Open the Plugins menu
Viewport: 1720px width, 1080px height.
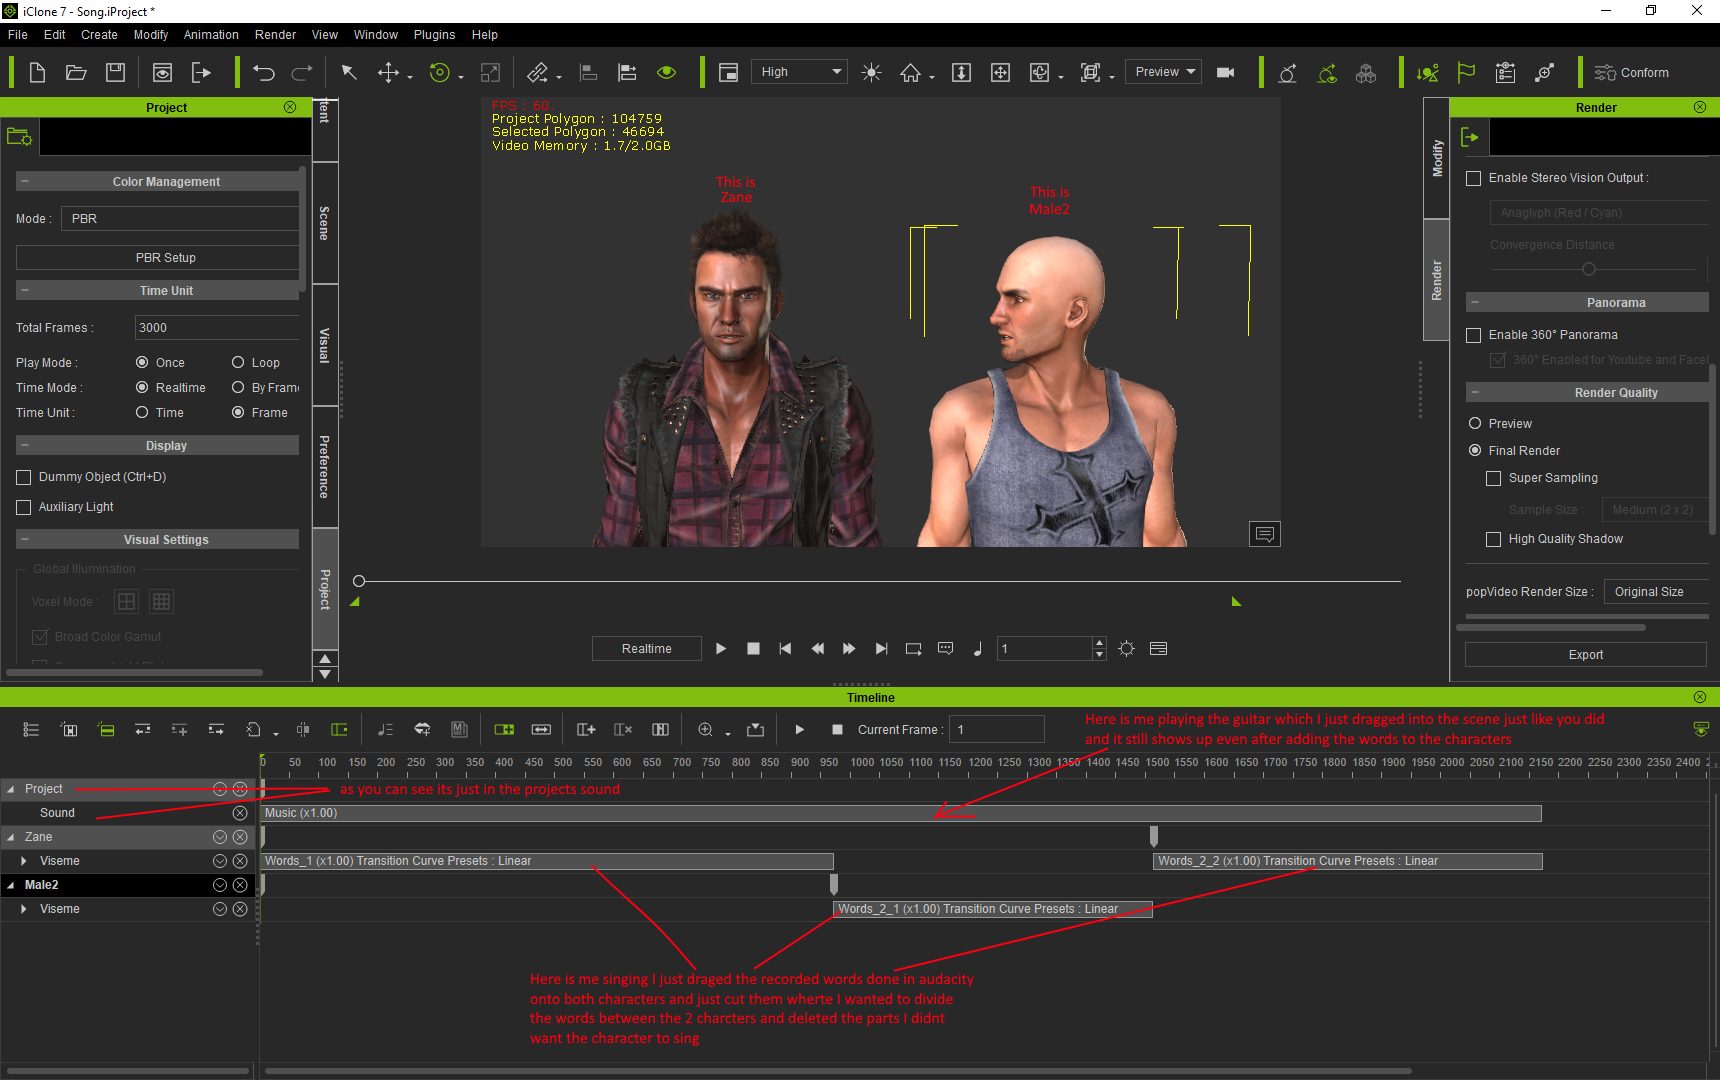point(435,35)
